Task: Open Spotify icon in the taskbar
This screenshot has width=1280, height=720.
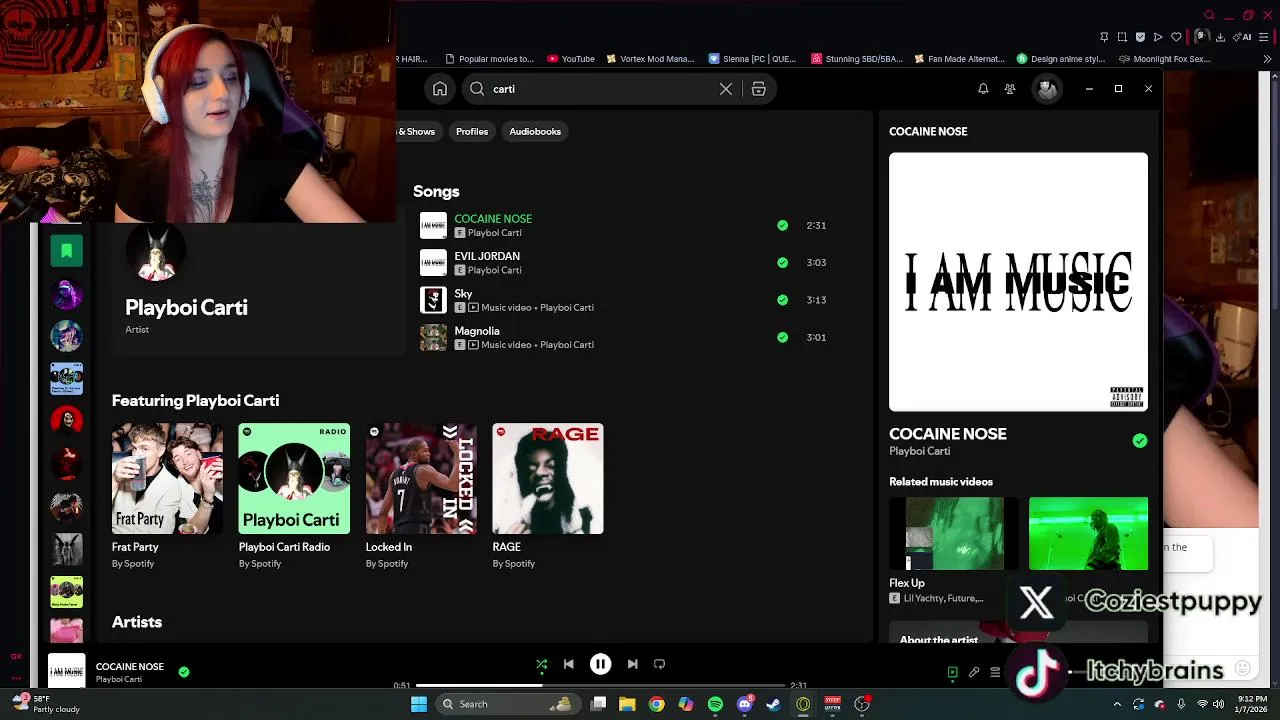Action: [x=715, y=704]
